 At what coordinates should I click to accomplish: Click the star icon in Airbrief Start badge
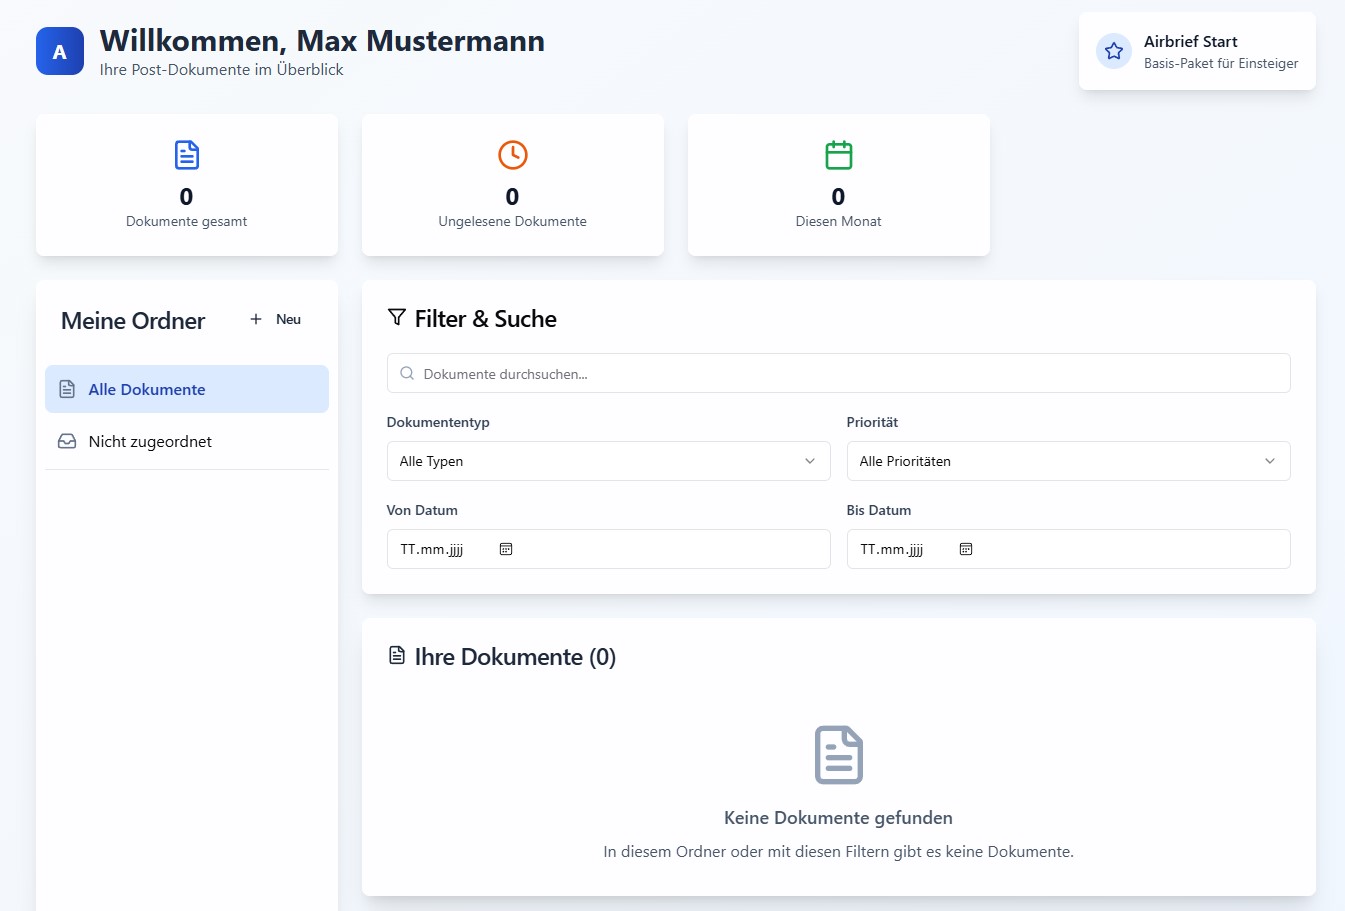point(1113,50)
